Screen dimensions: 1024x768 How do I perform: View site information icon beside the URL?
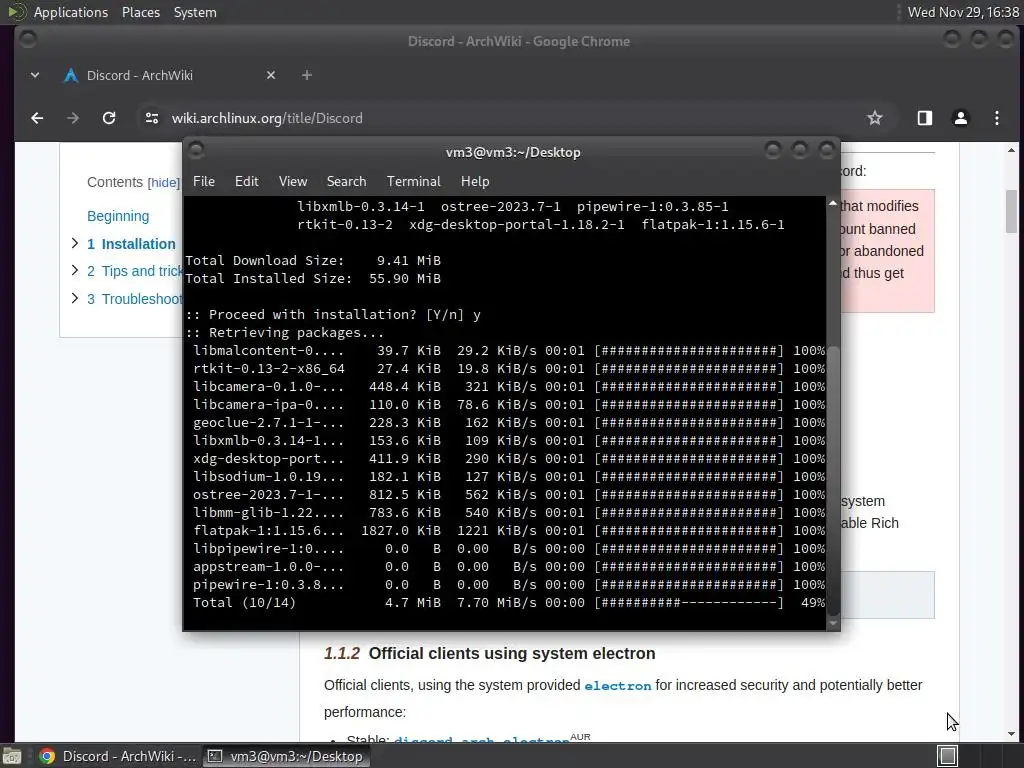click(x=152, y=118)
